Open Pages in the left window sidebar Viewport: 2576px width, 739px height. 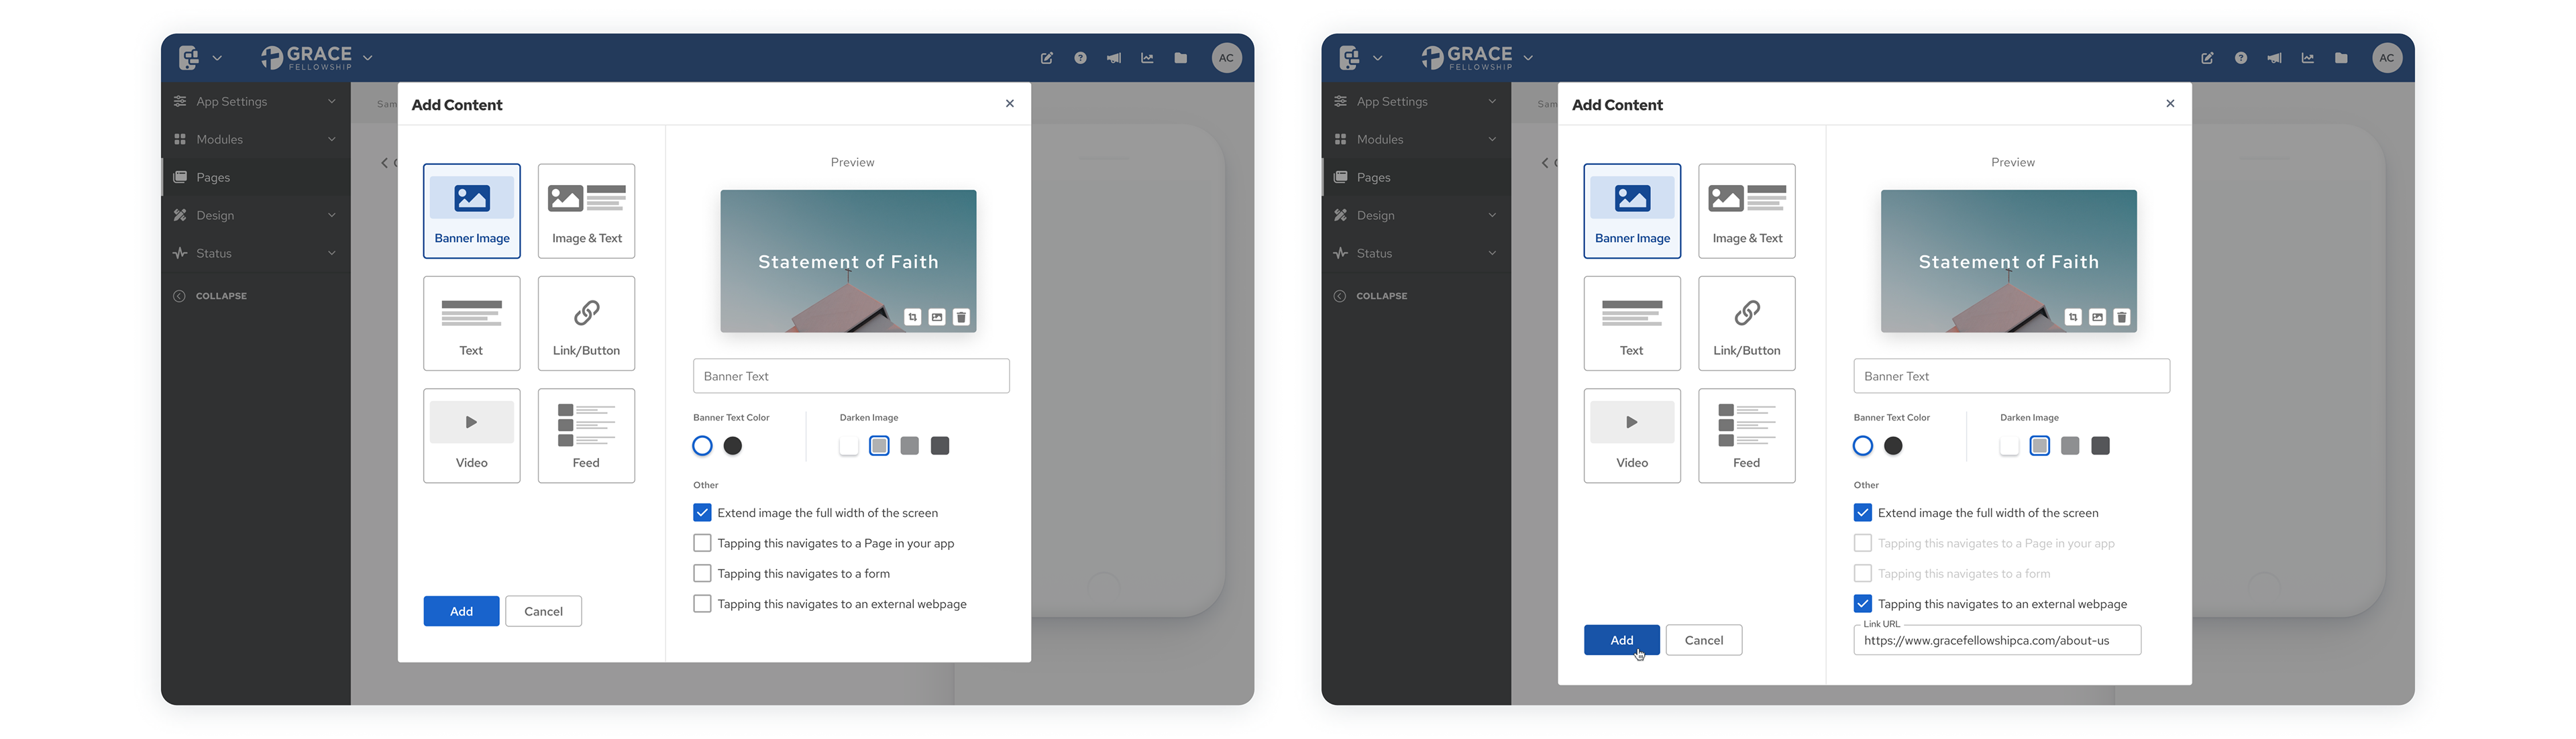(213, 177)
